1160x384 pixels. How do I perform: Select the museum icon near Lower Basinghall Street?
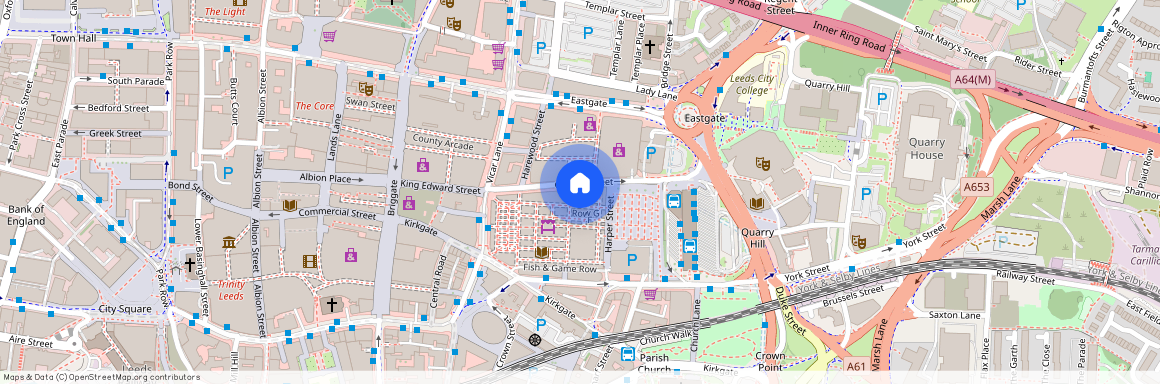(229, 242)
